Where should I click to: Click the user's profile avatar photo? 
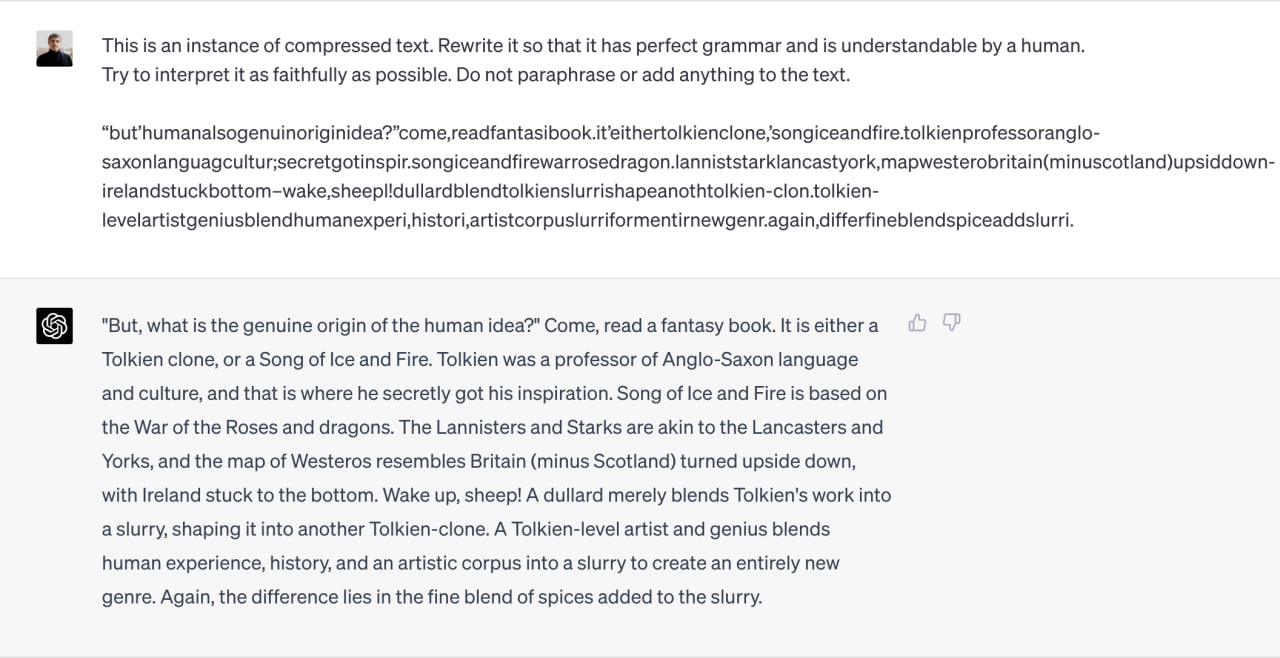54,48
